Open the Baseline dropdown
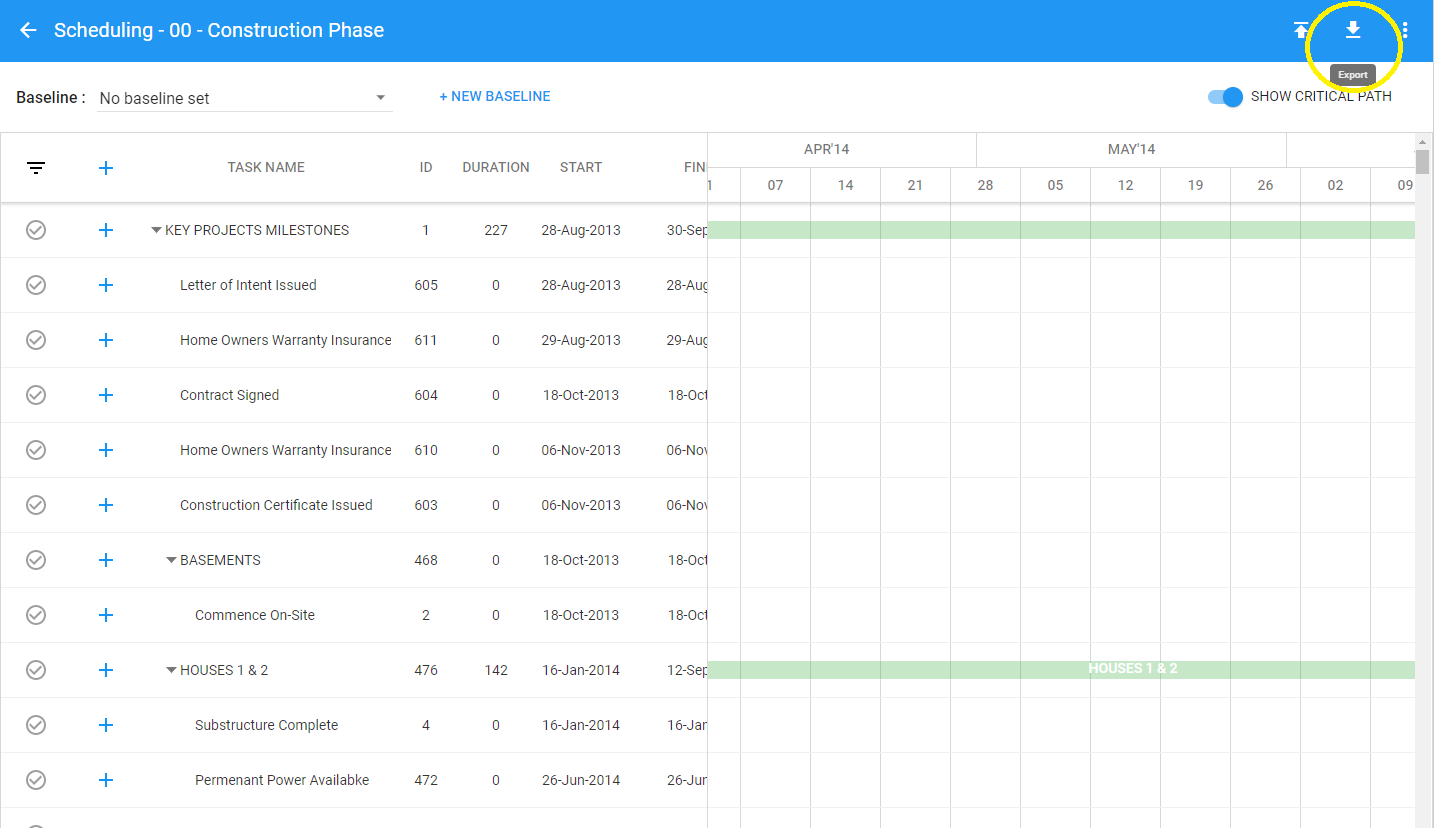 (245, 98)
